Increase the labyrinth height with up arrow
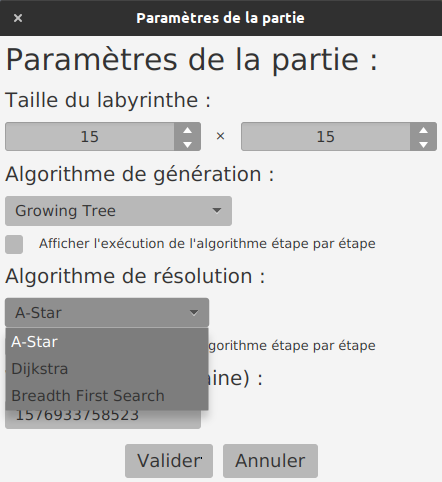This screenshot has width=442, height=482. point(423,130)
